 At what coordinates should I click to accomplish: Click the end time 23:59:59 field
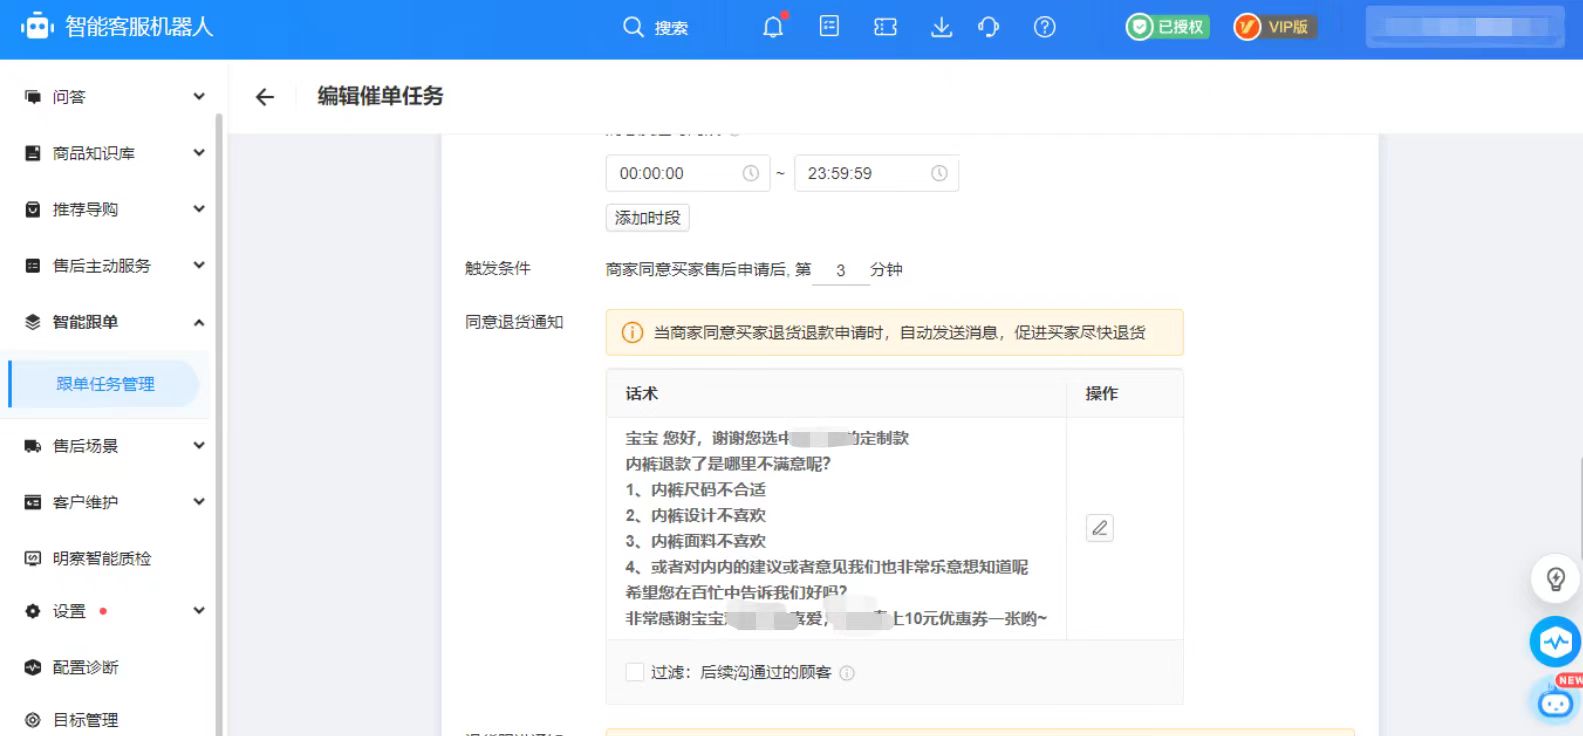point(876,173)
